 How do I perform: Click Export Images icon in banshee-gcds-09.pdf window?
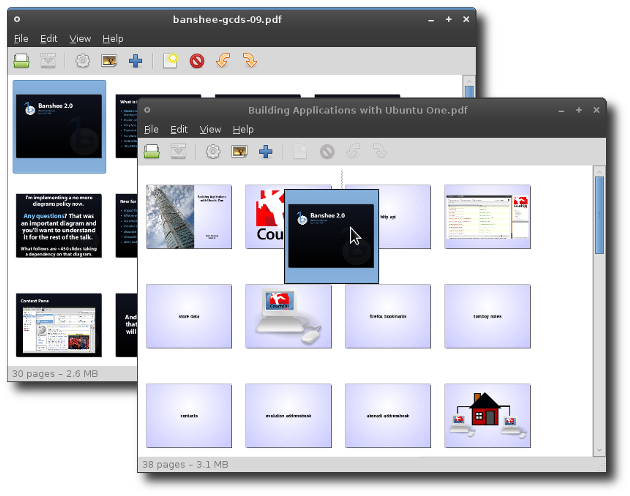pyautogui.click(x=109, y=61)
